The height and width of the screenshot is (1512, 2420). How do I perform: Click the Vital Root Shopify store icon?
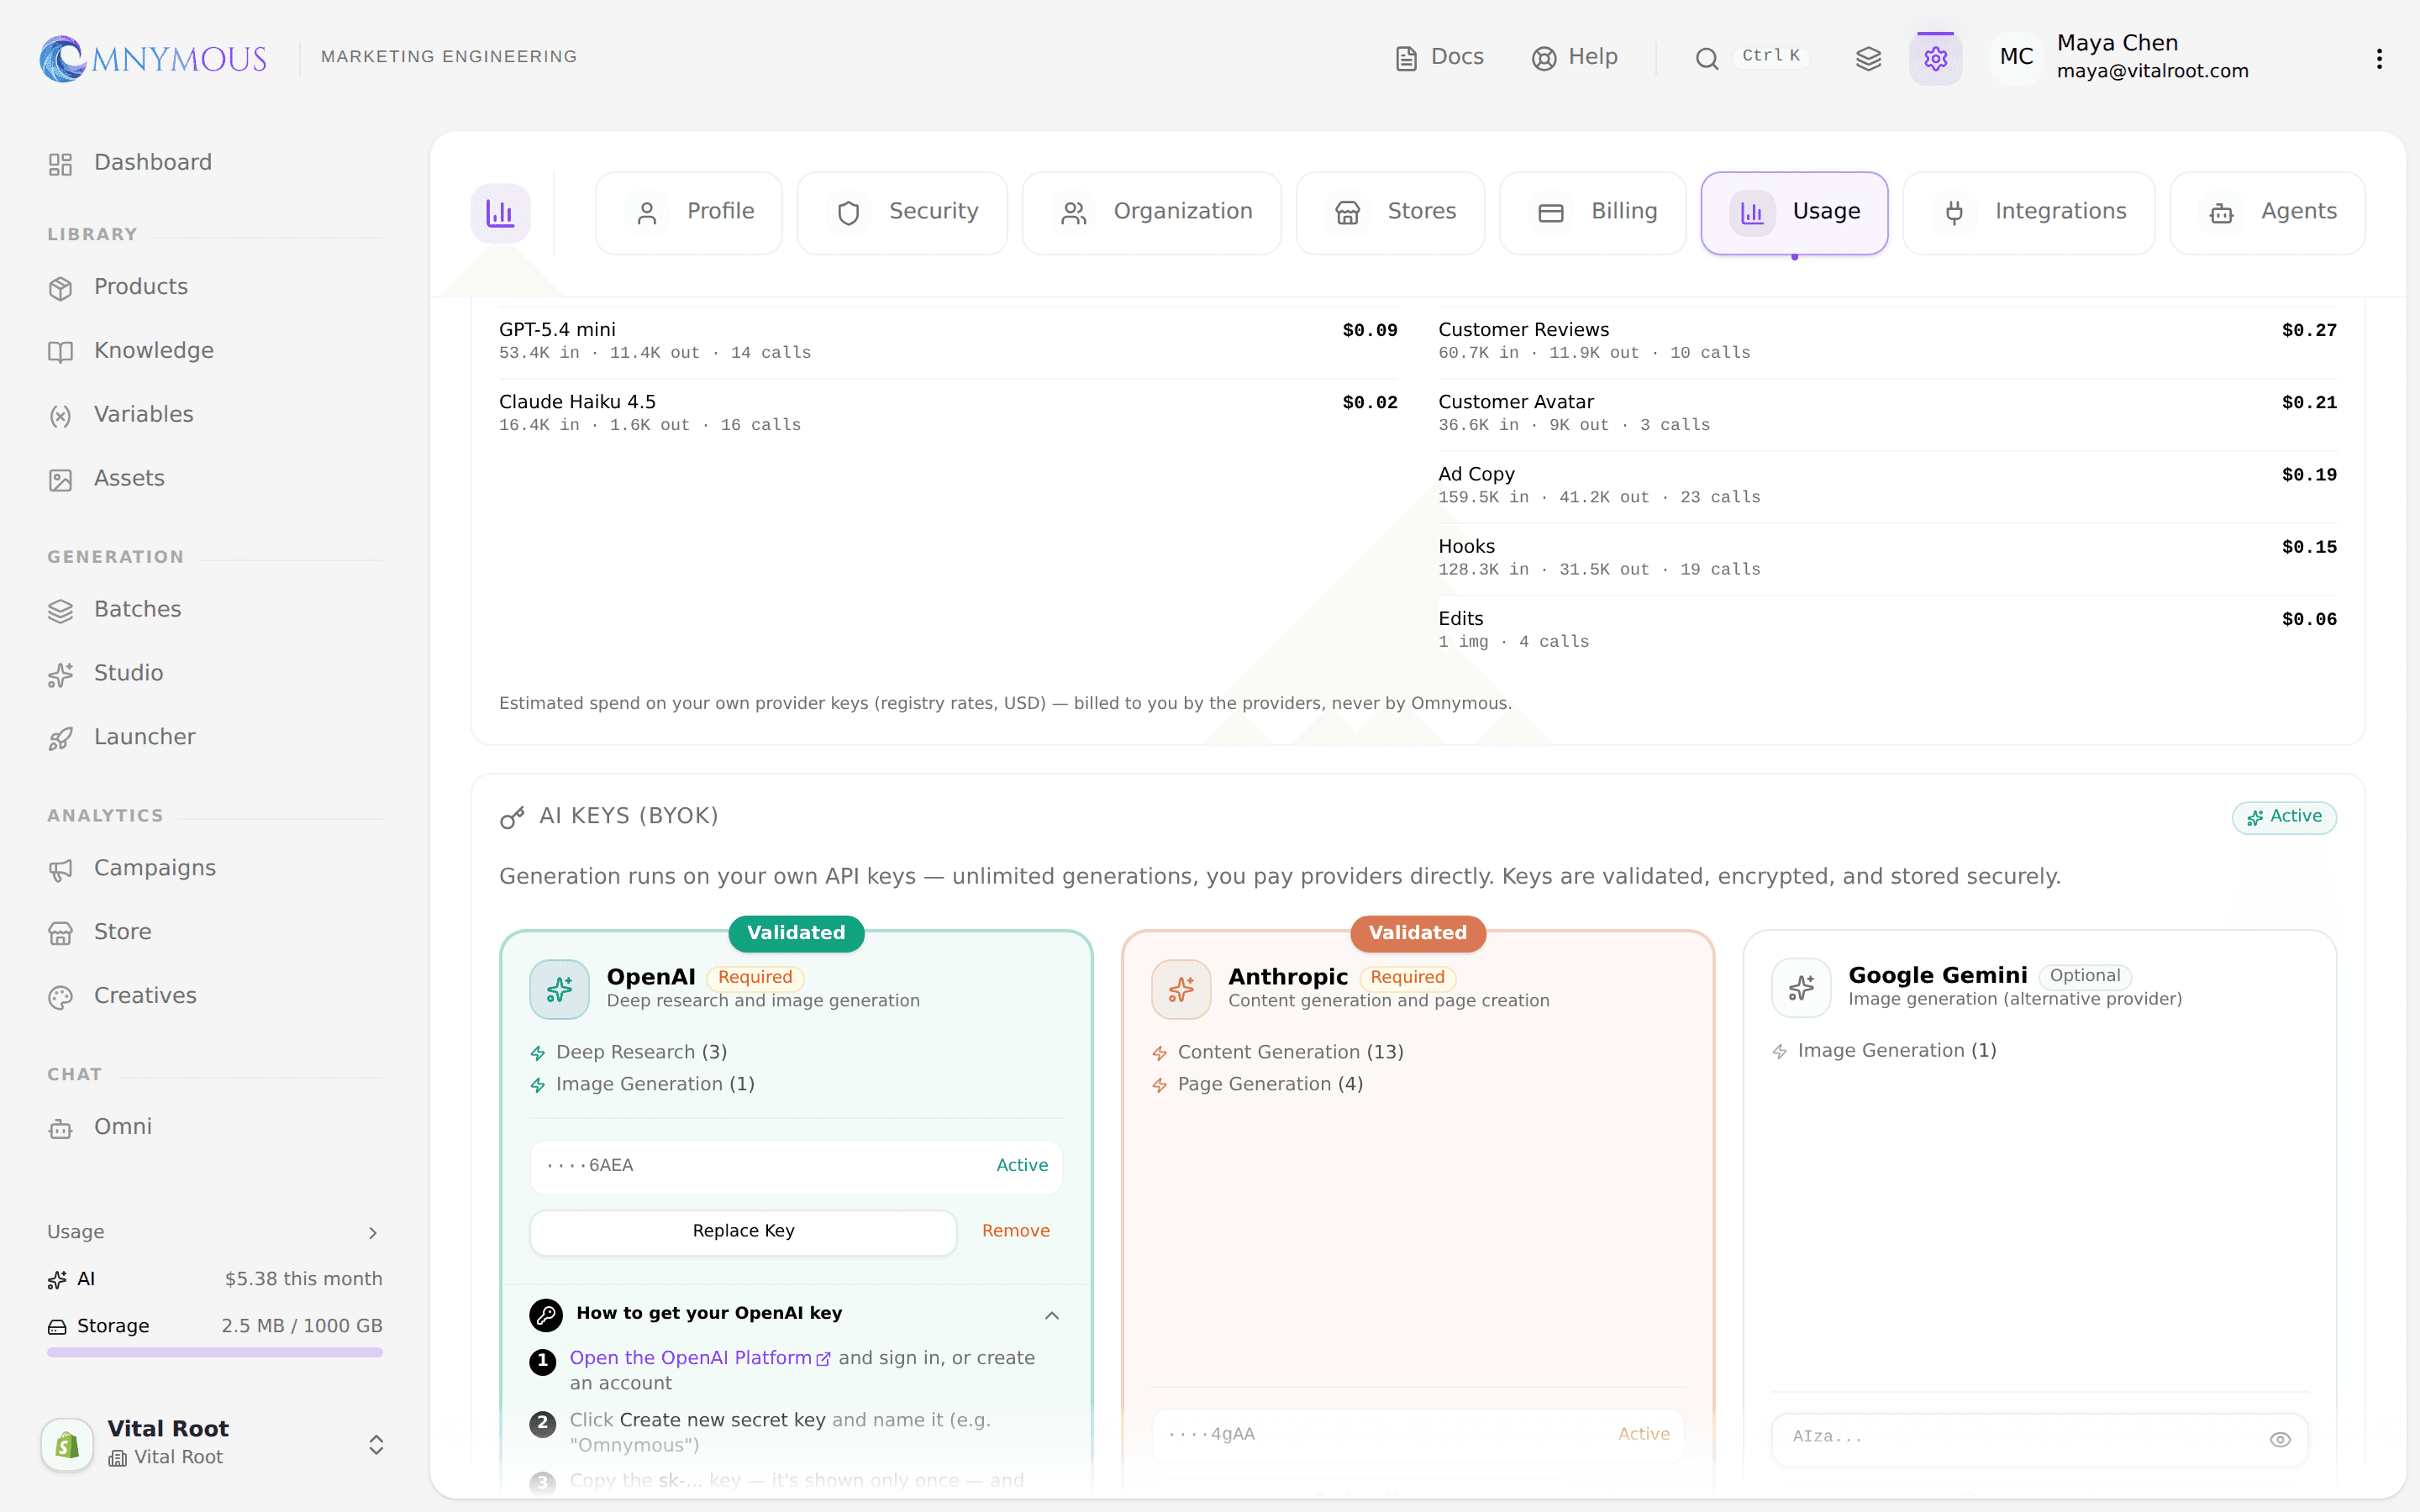click(67, 1444)
